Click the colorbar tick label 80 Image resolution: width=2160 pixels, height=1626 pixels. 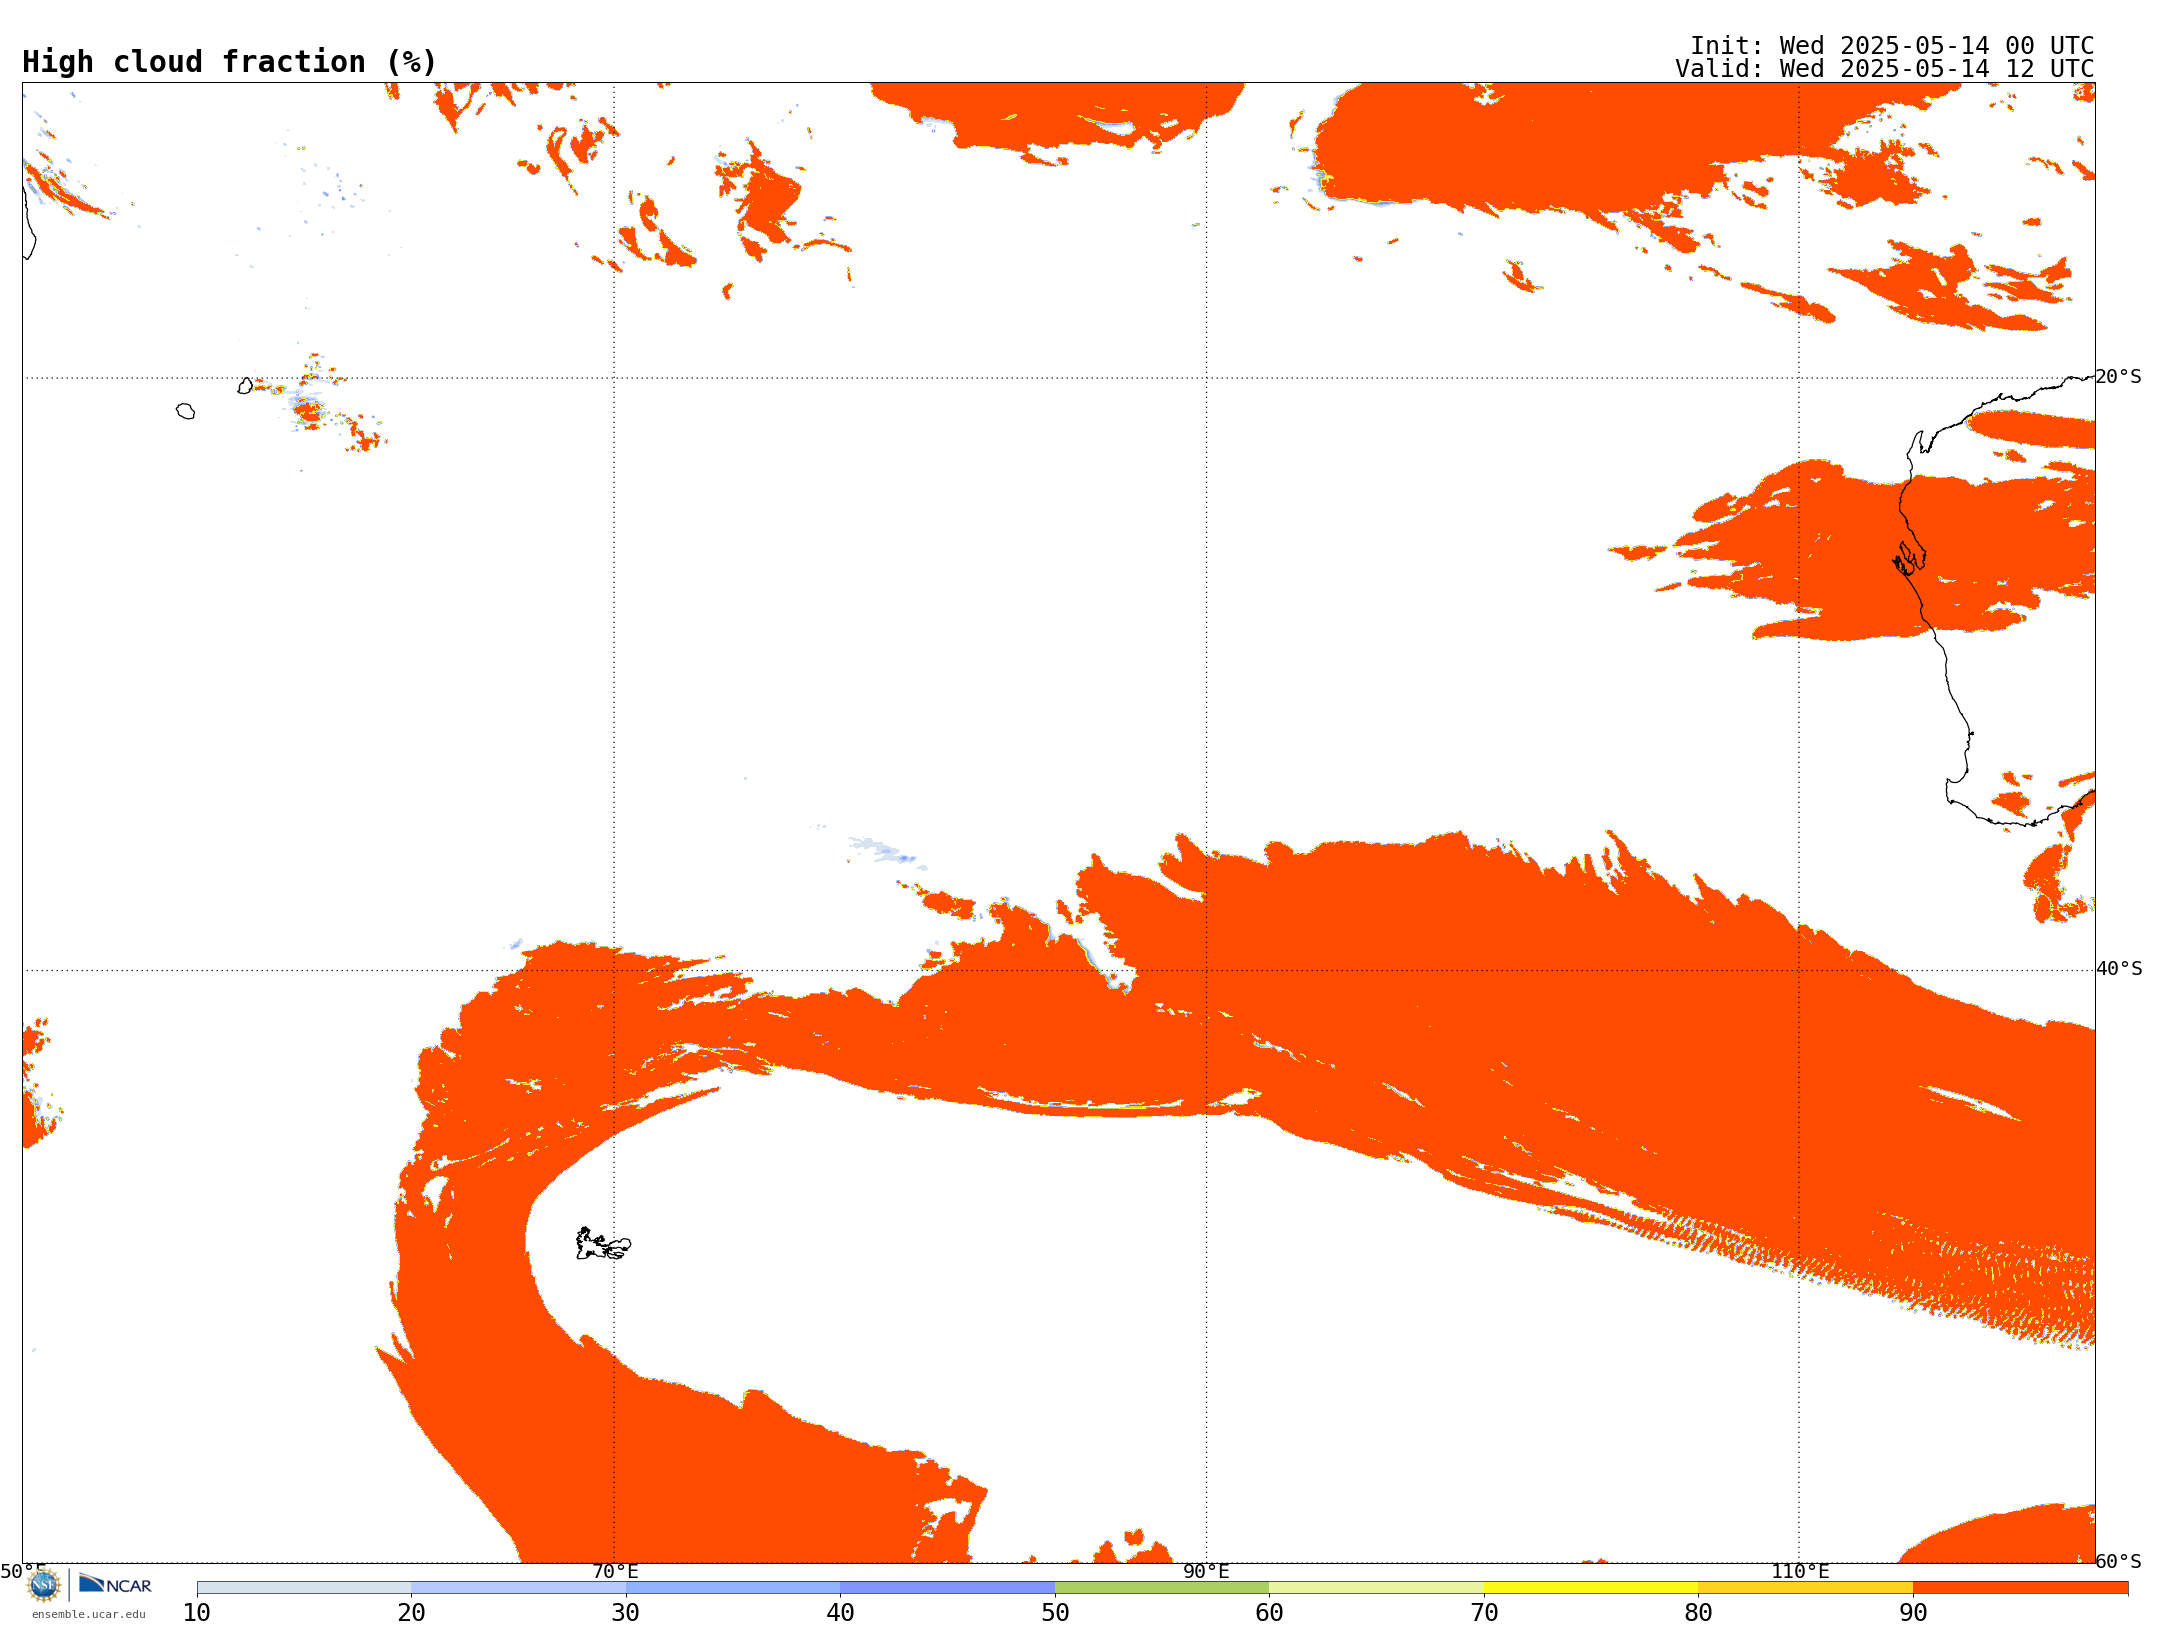point(1698,1613)
